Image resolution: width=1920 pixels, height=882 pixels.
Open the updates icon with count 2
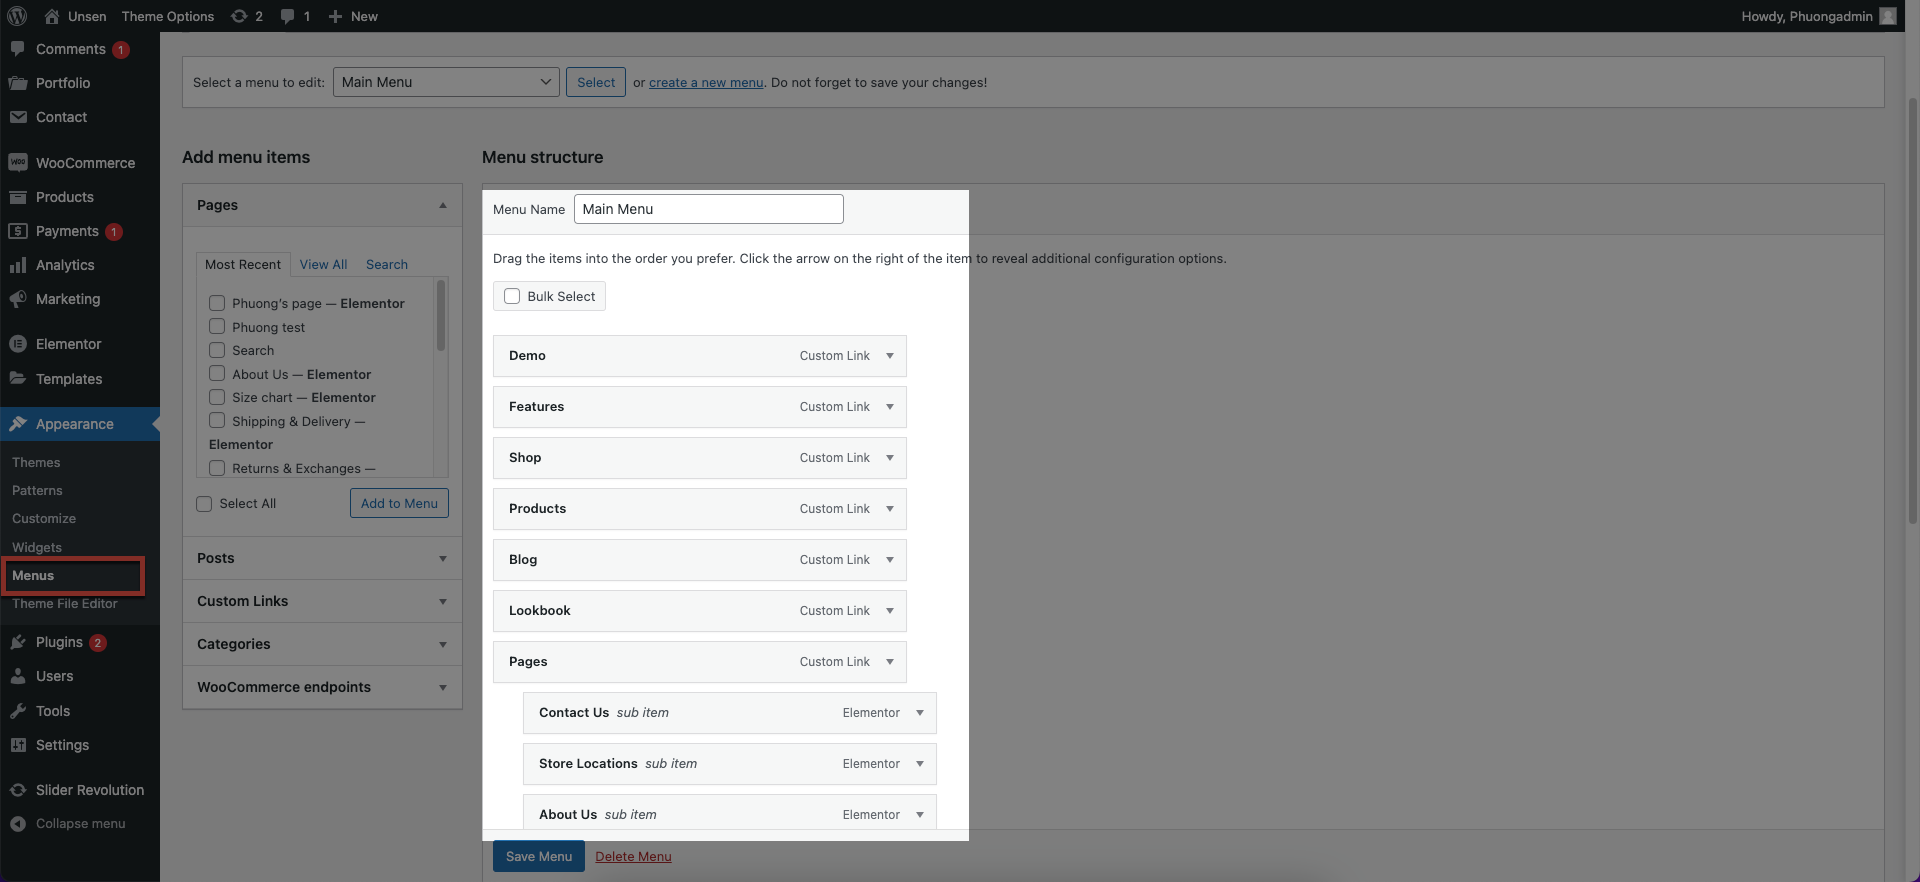point(239,16)
